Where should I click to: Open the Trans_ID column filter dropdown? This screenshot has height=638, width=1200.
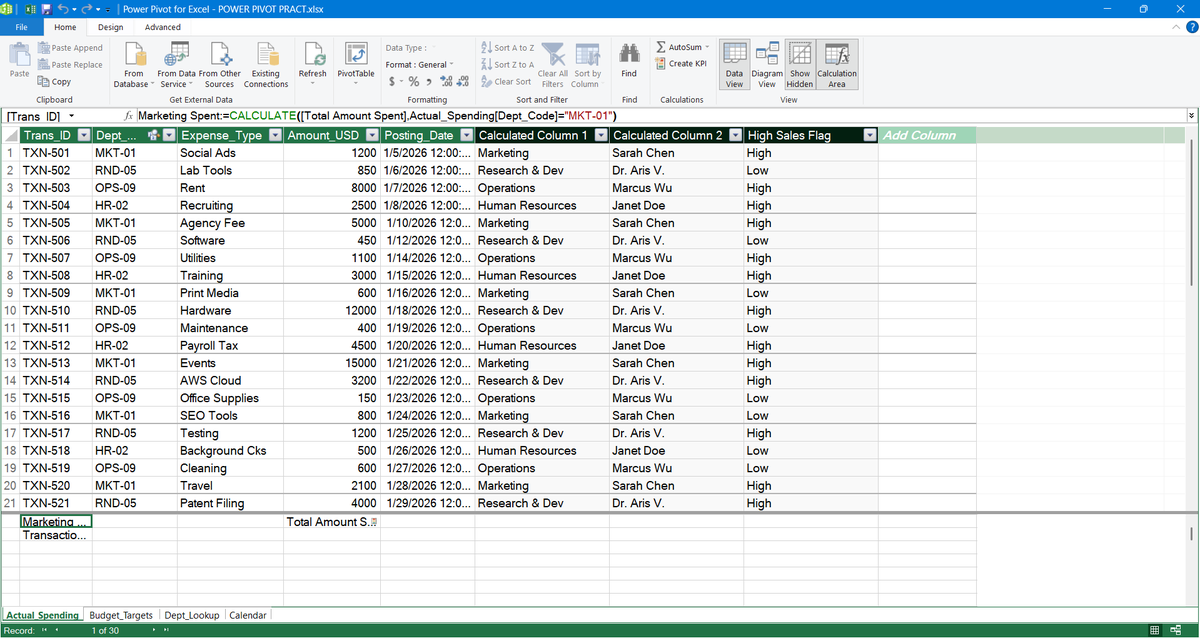[x=84, y=135]
